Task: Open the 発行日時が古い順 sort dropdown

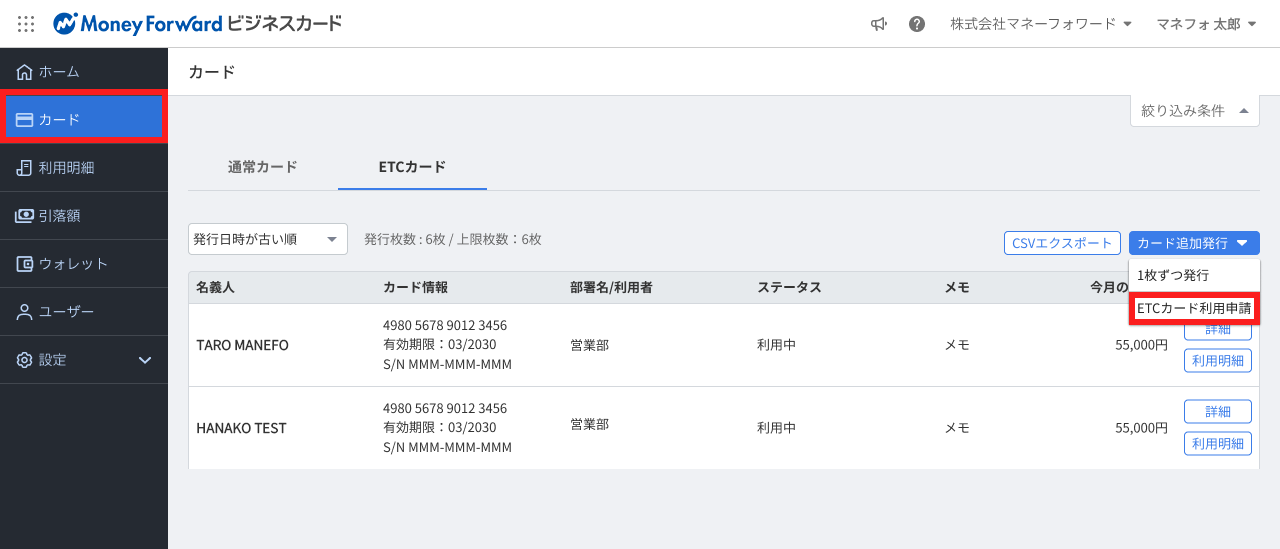Action: [267, 240]
